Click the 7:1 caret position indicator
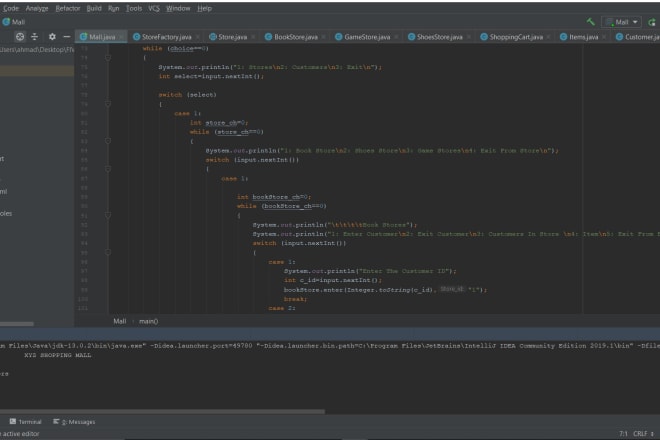Image resolution: width=660 pixels, height=440 pixels. 623,434
